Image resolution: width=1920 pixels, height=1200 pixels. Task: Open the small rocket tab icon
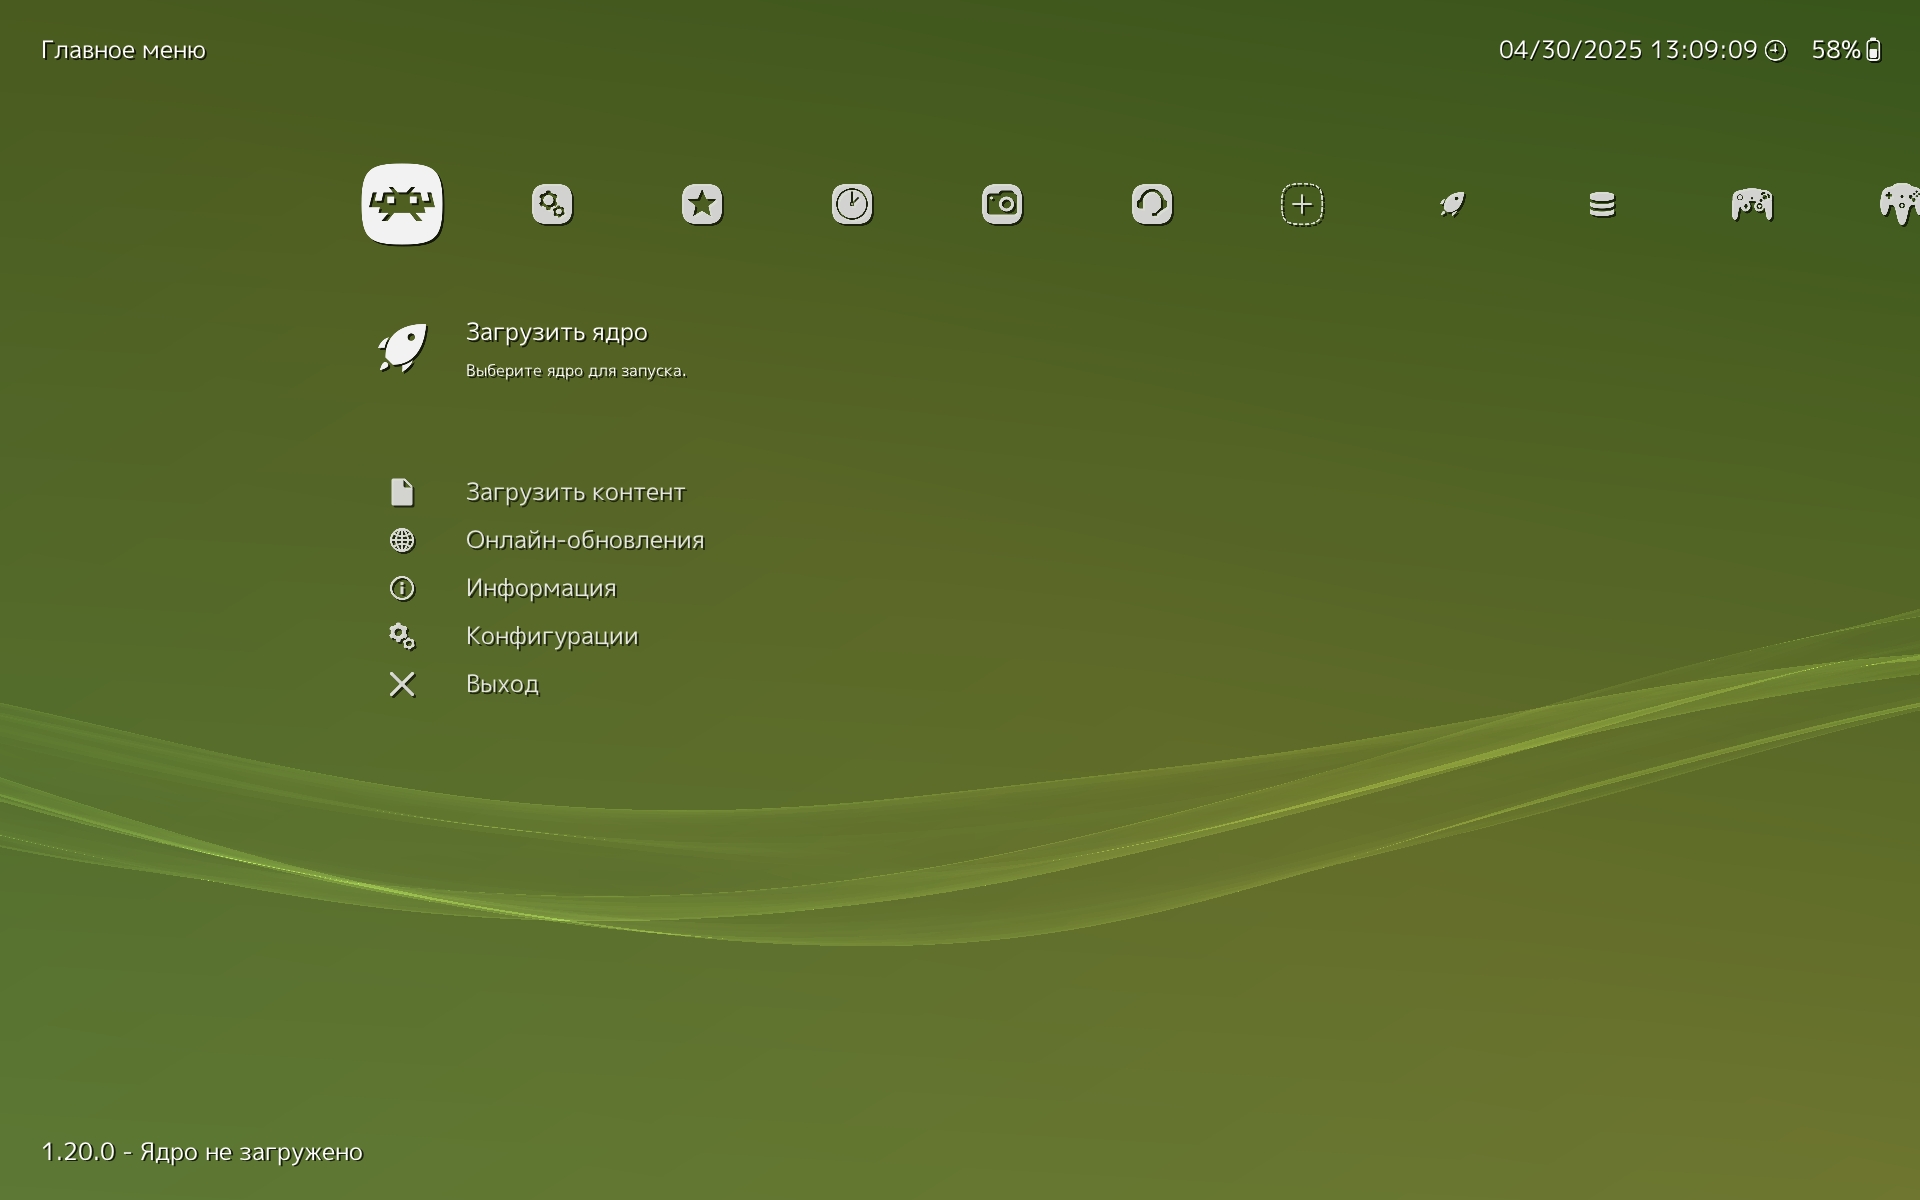(x=1452, y=204)
